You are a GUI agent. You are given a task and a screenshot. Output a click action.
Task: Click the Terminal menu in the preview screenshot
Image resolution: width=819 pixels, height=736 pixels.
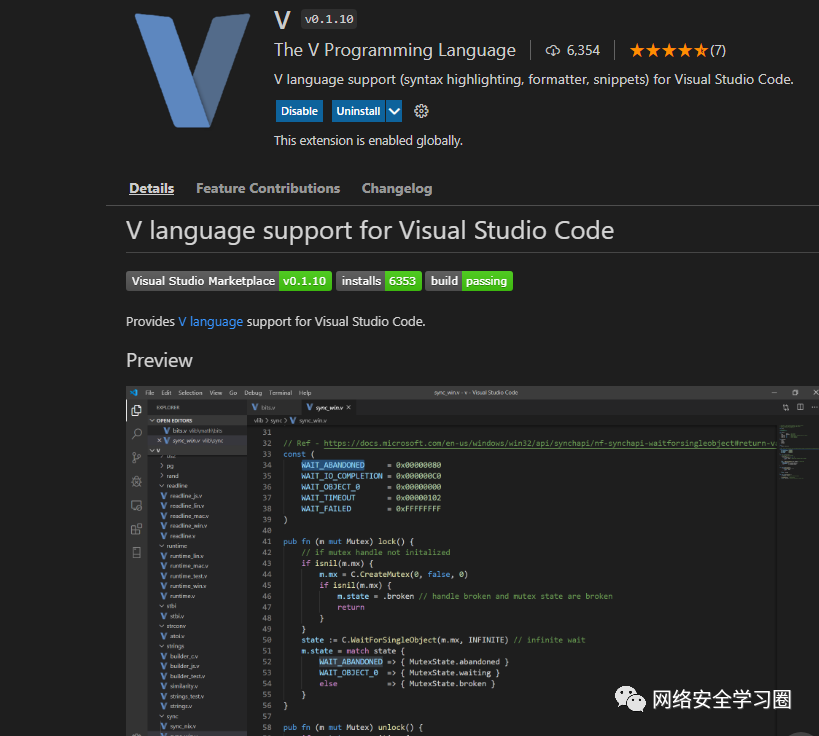280,393
